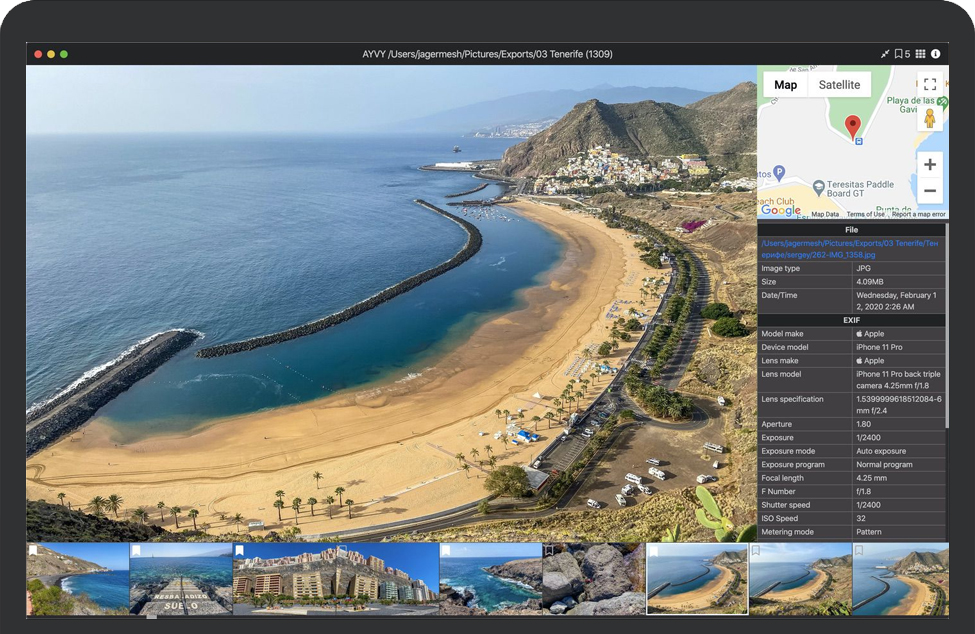Select the 'SUELO' pier thumbnail
This screenshot has width=975, height=634.
[181, 580]
